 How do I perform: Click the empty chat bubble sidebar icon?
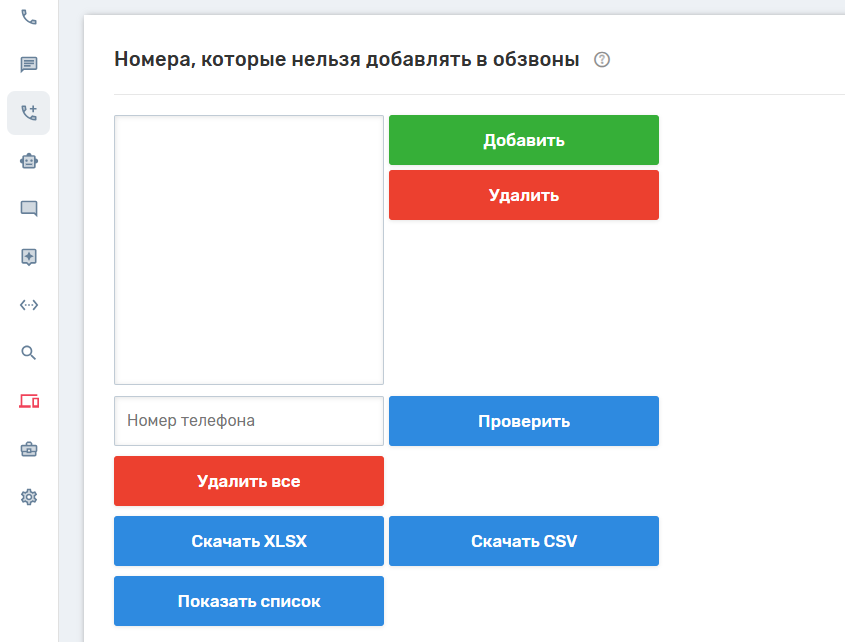click(x=29, y=209)
